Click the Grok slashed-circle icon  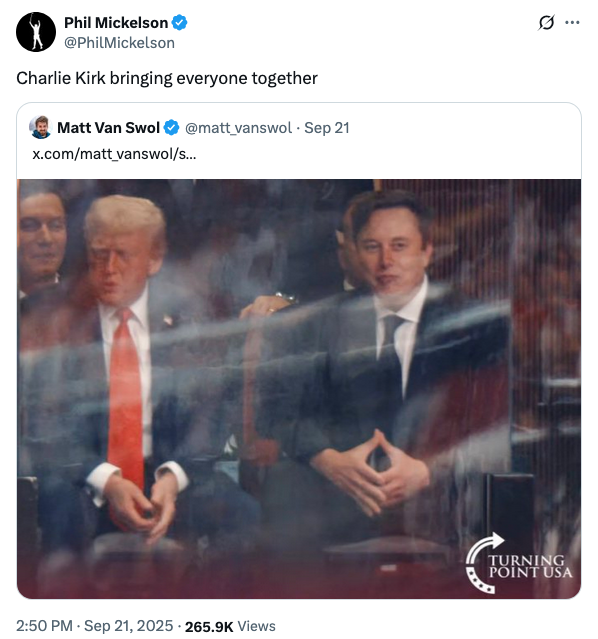(546, 22)
